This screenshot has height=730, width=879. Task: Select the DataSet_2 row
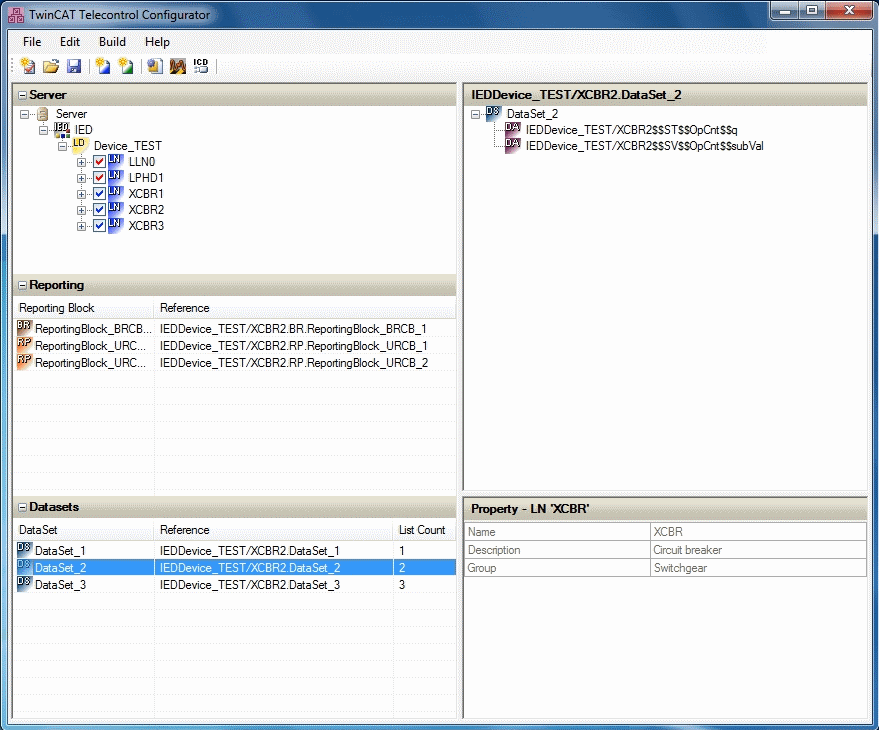[235, 567]
